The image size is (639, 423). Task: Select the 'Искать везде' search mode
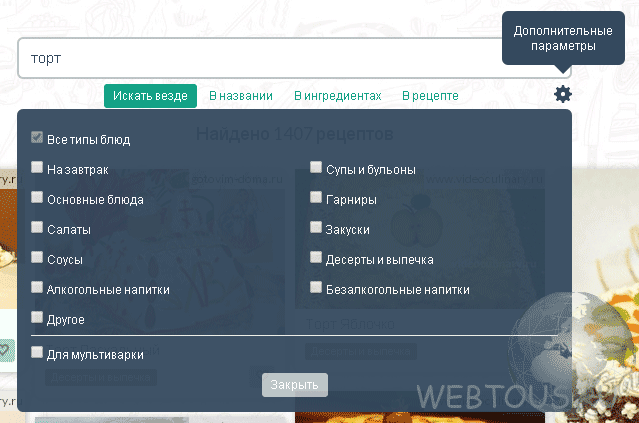pyautogui.click(x=150, y=96)
